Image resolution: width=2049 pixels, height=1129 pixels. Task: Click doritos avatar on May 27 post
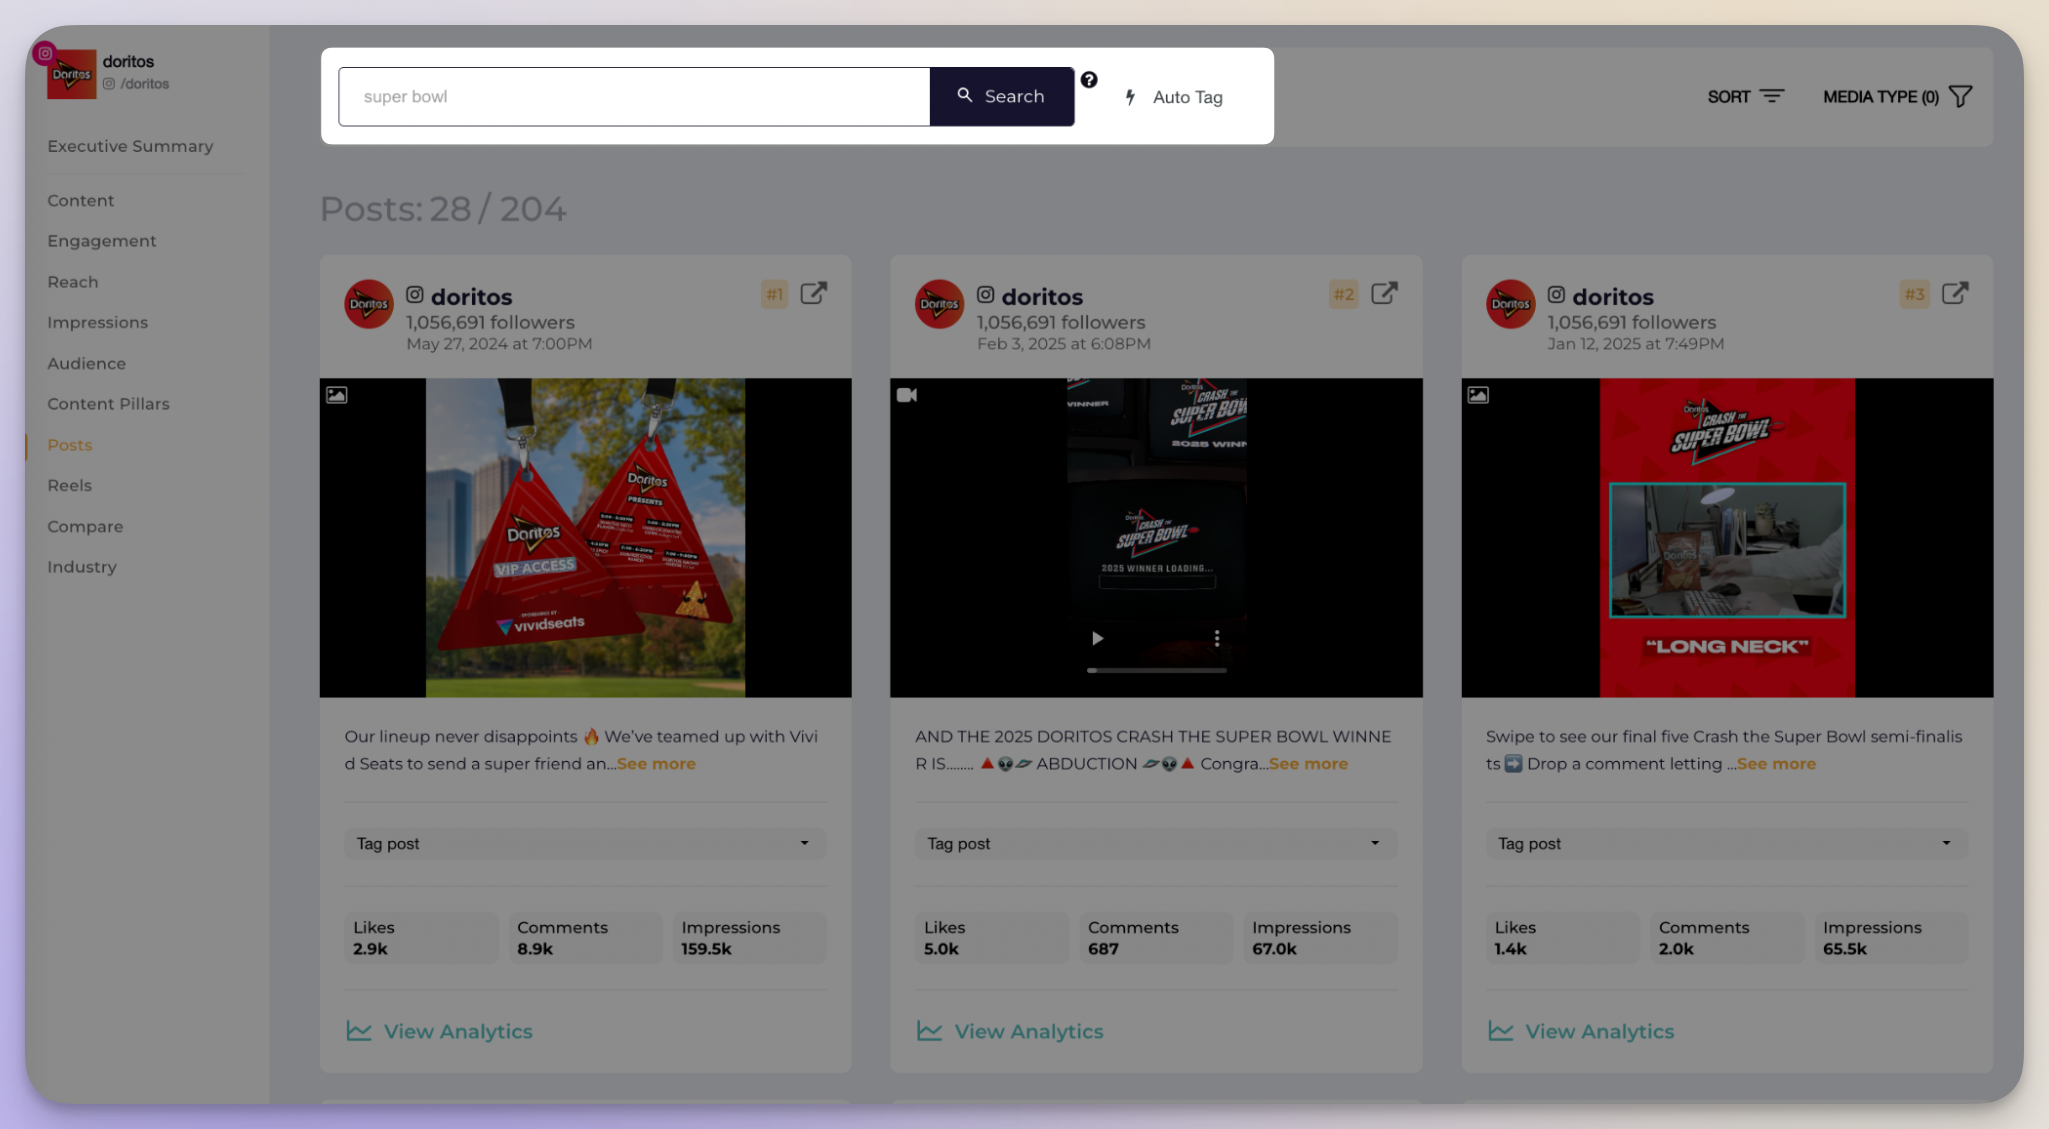click(369, 304)
